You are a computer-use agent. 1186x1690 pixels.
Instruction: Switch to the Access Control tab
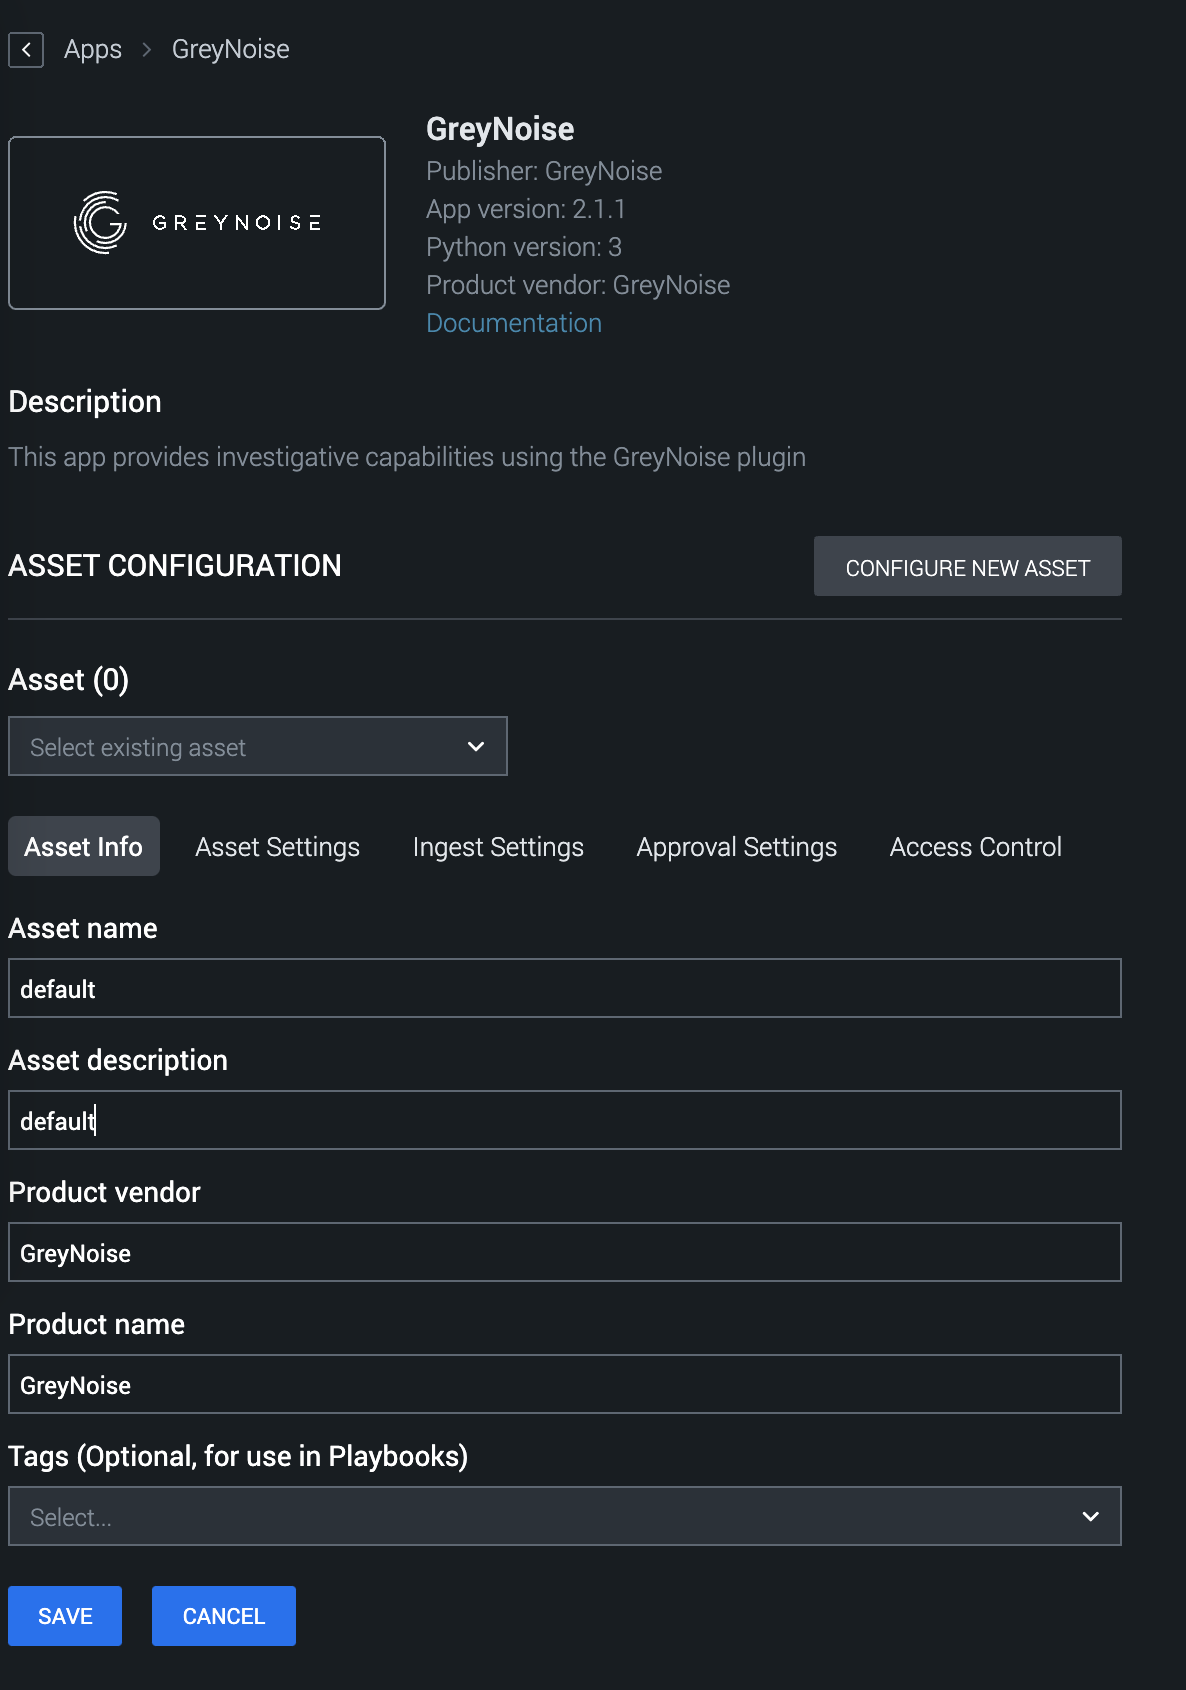click(x=975, y=847)
